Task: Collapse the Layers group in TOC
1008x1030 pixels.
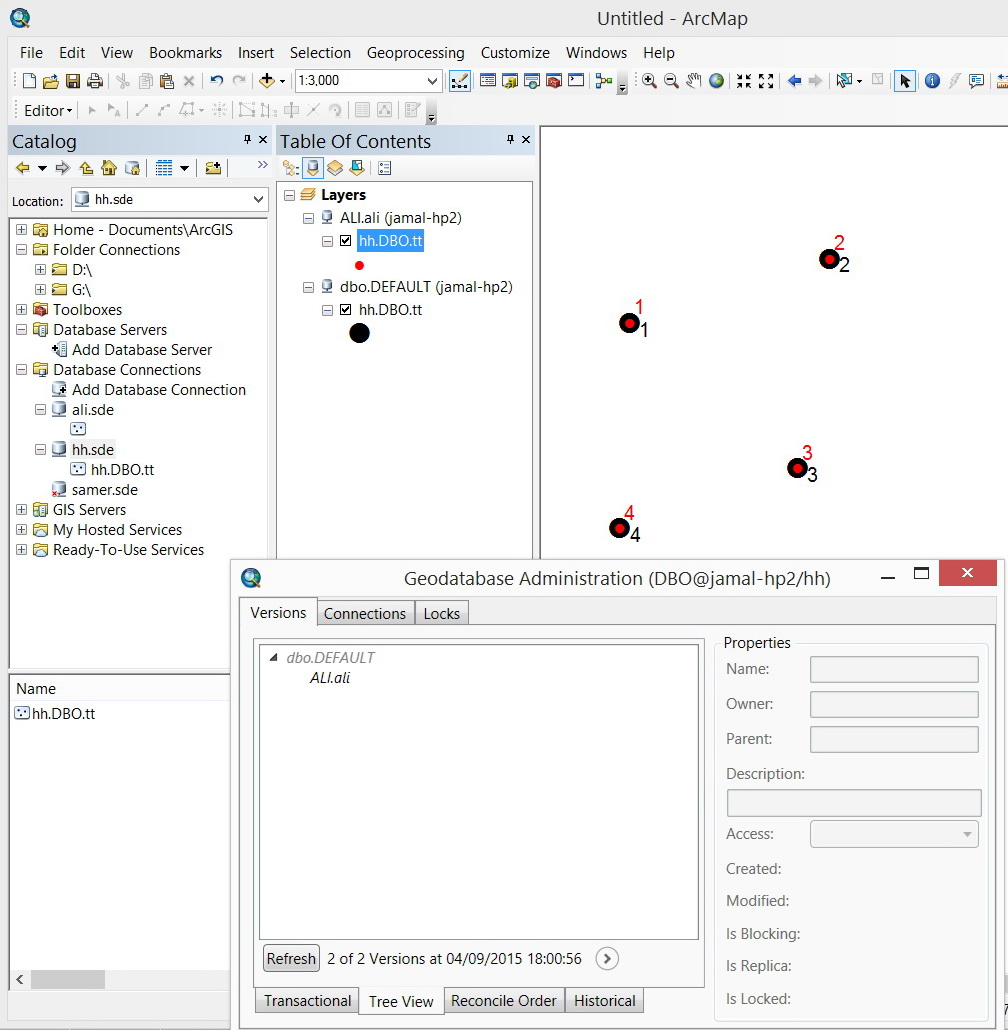Action: [x=289, y=195]
